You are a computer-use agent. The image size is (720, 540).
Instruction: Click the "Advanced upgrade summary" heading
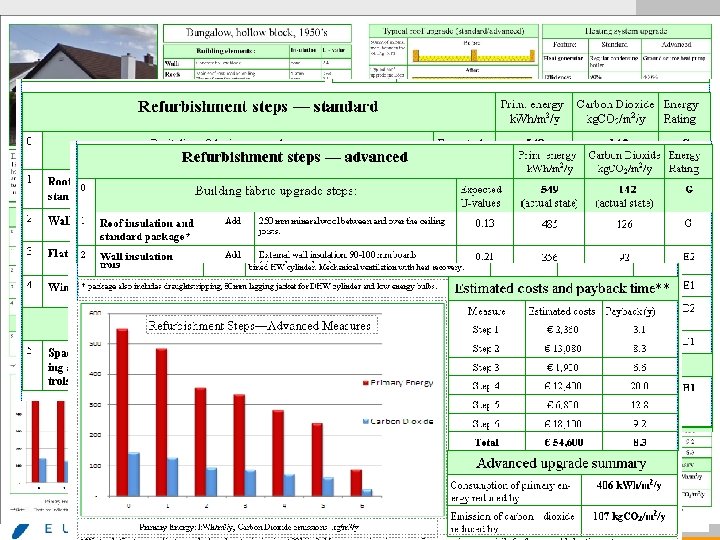click(561, 463)
